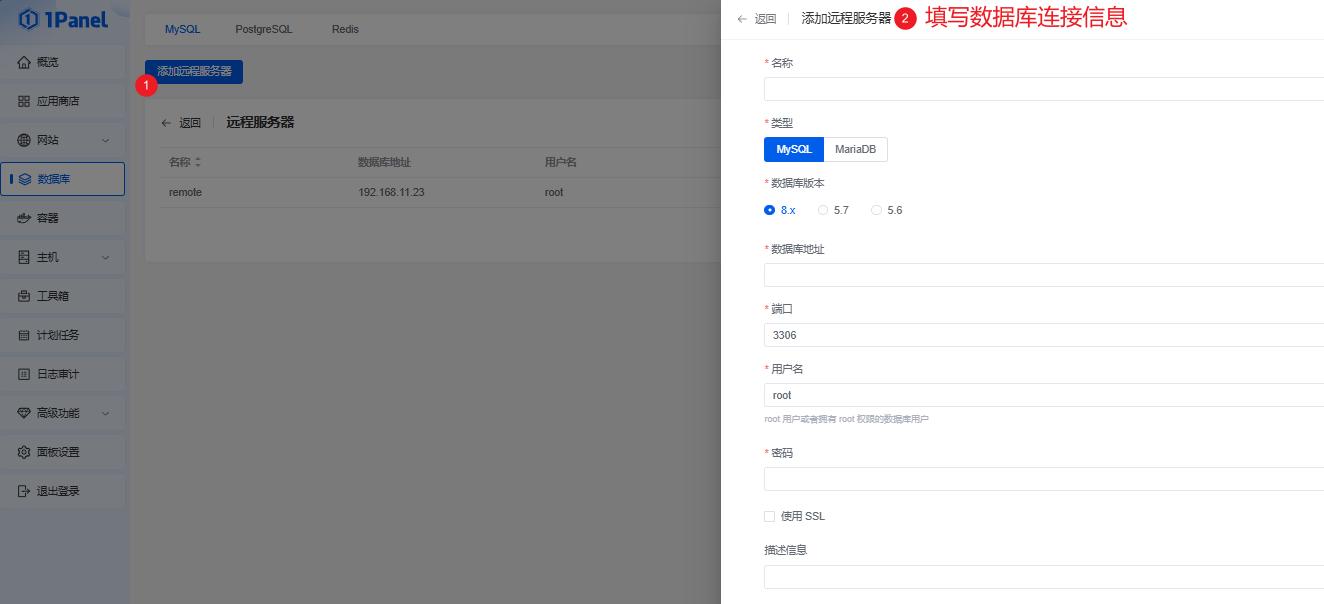Click the 退出登录 logout icon
The width and height of the screenshot is (1324, 604).
coord(25,491)
